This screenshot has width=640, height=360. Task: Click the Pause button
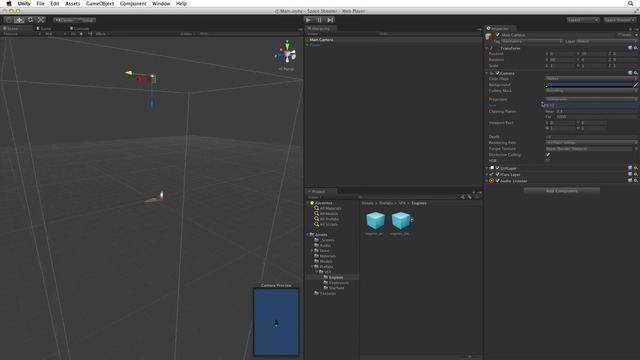(319, 20)
